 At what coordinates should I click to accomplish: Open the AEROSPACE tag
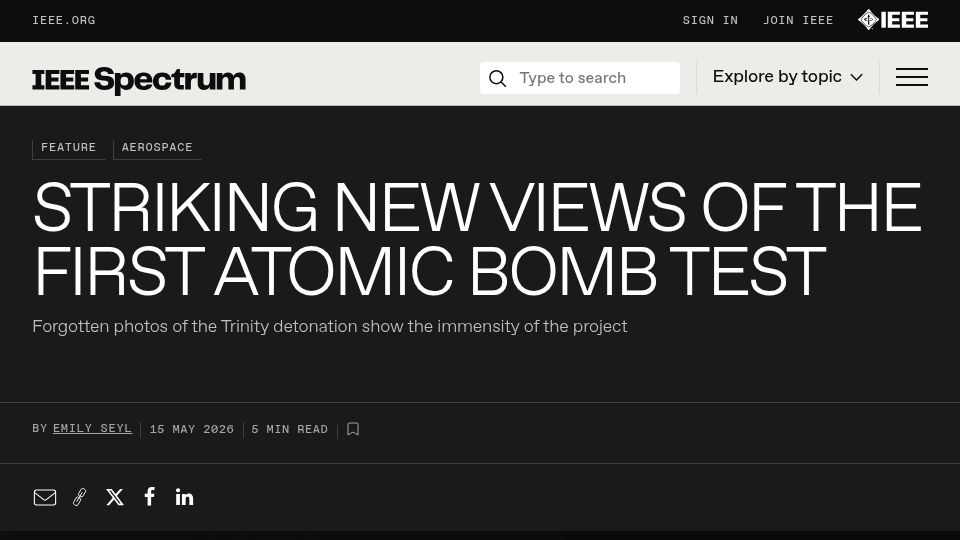[x=157, y=148]
